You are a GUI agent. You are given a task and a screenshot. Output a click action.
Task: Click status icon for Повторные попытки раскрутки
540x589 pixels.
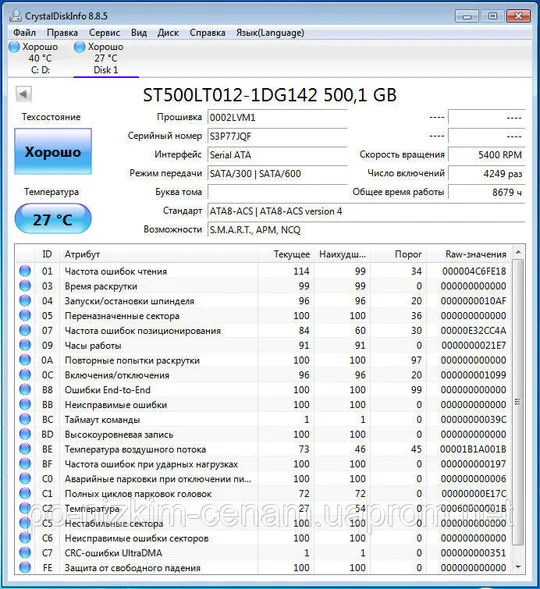click(25, 360)
